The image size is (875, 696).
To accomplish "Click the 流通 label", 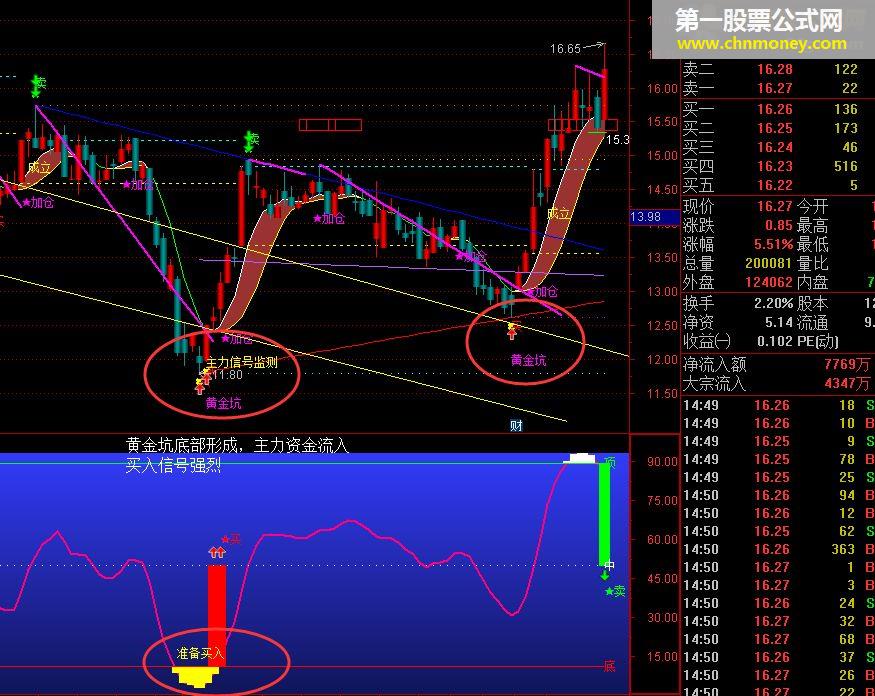I will click(812, 322).
